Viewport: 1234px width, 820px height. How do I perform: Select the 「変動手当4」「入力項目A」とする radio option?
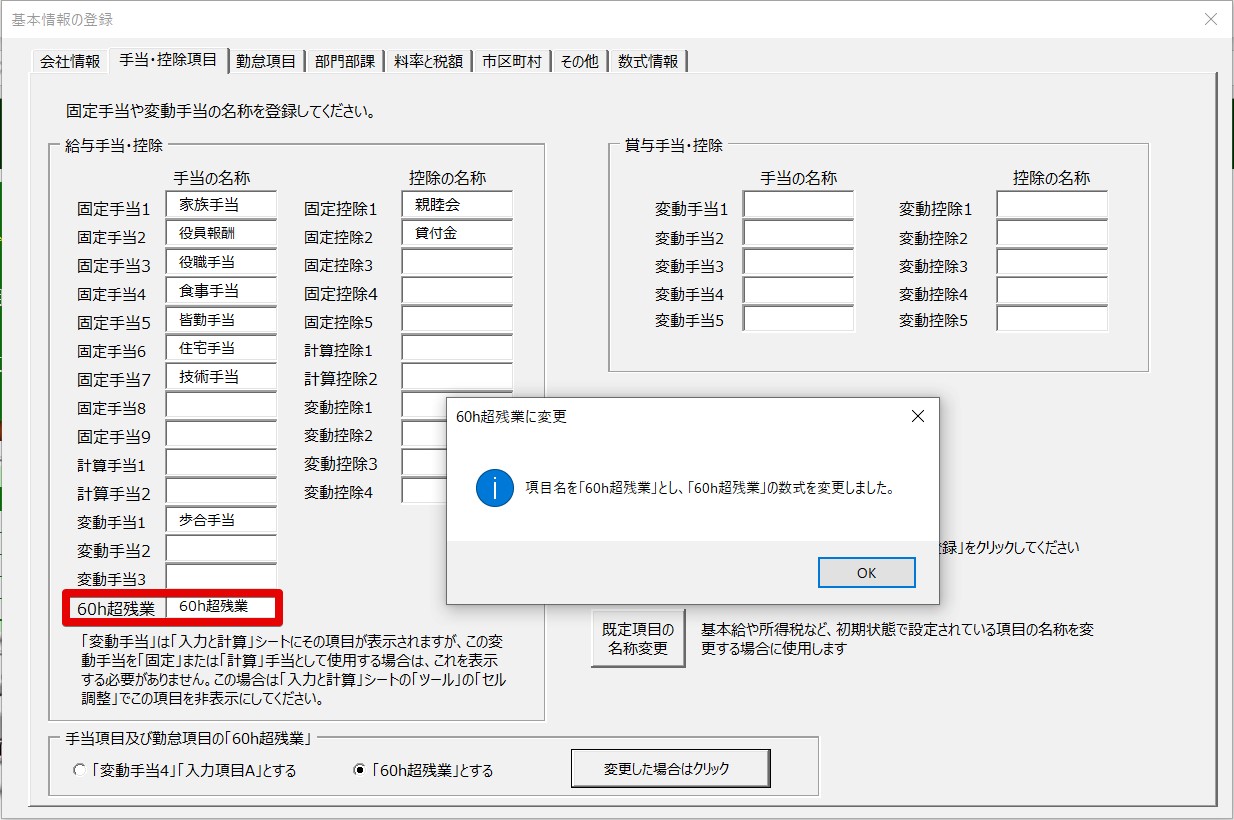coord(80,771)
